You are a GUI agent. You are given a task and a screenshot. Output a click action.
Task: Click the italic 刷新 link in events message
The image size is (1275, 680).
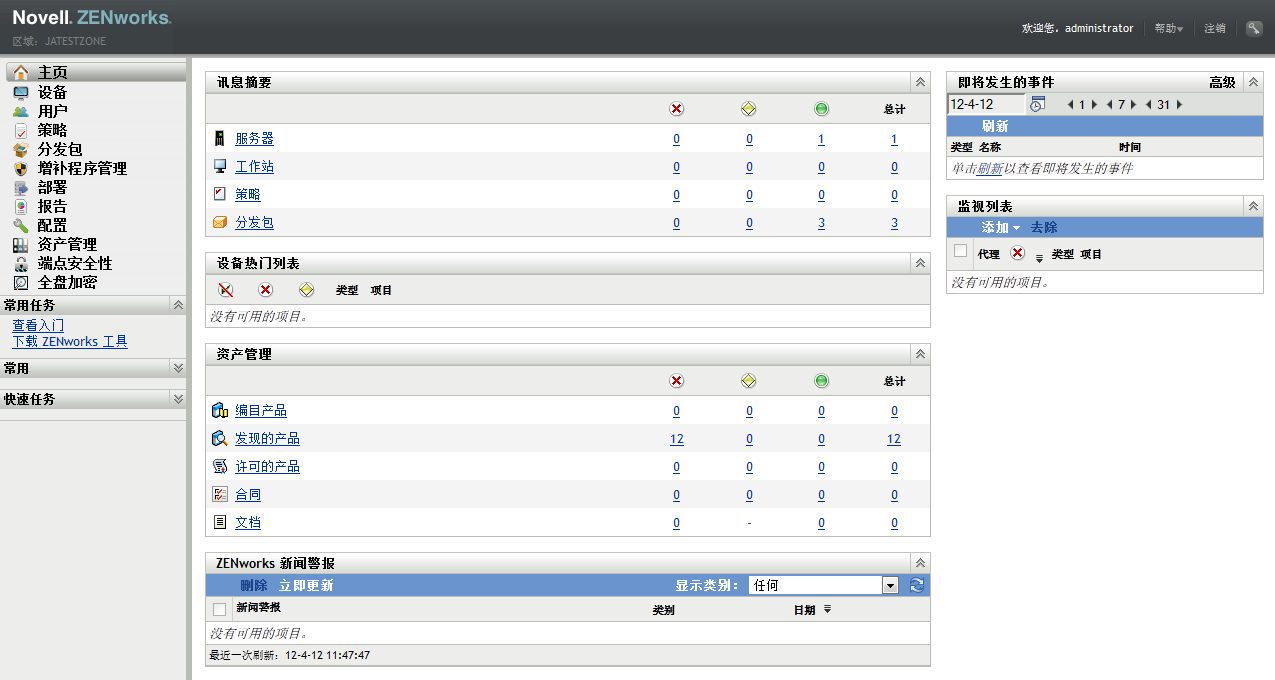pos(990,169)
